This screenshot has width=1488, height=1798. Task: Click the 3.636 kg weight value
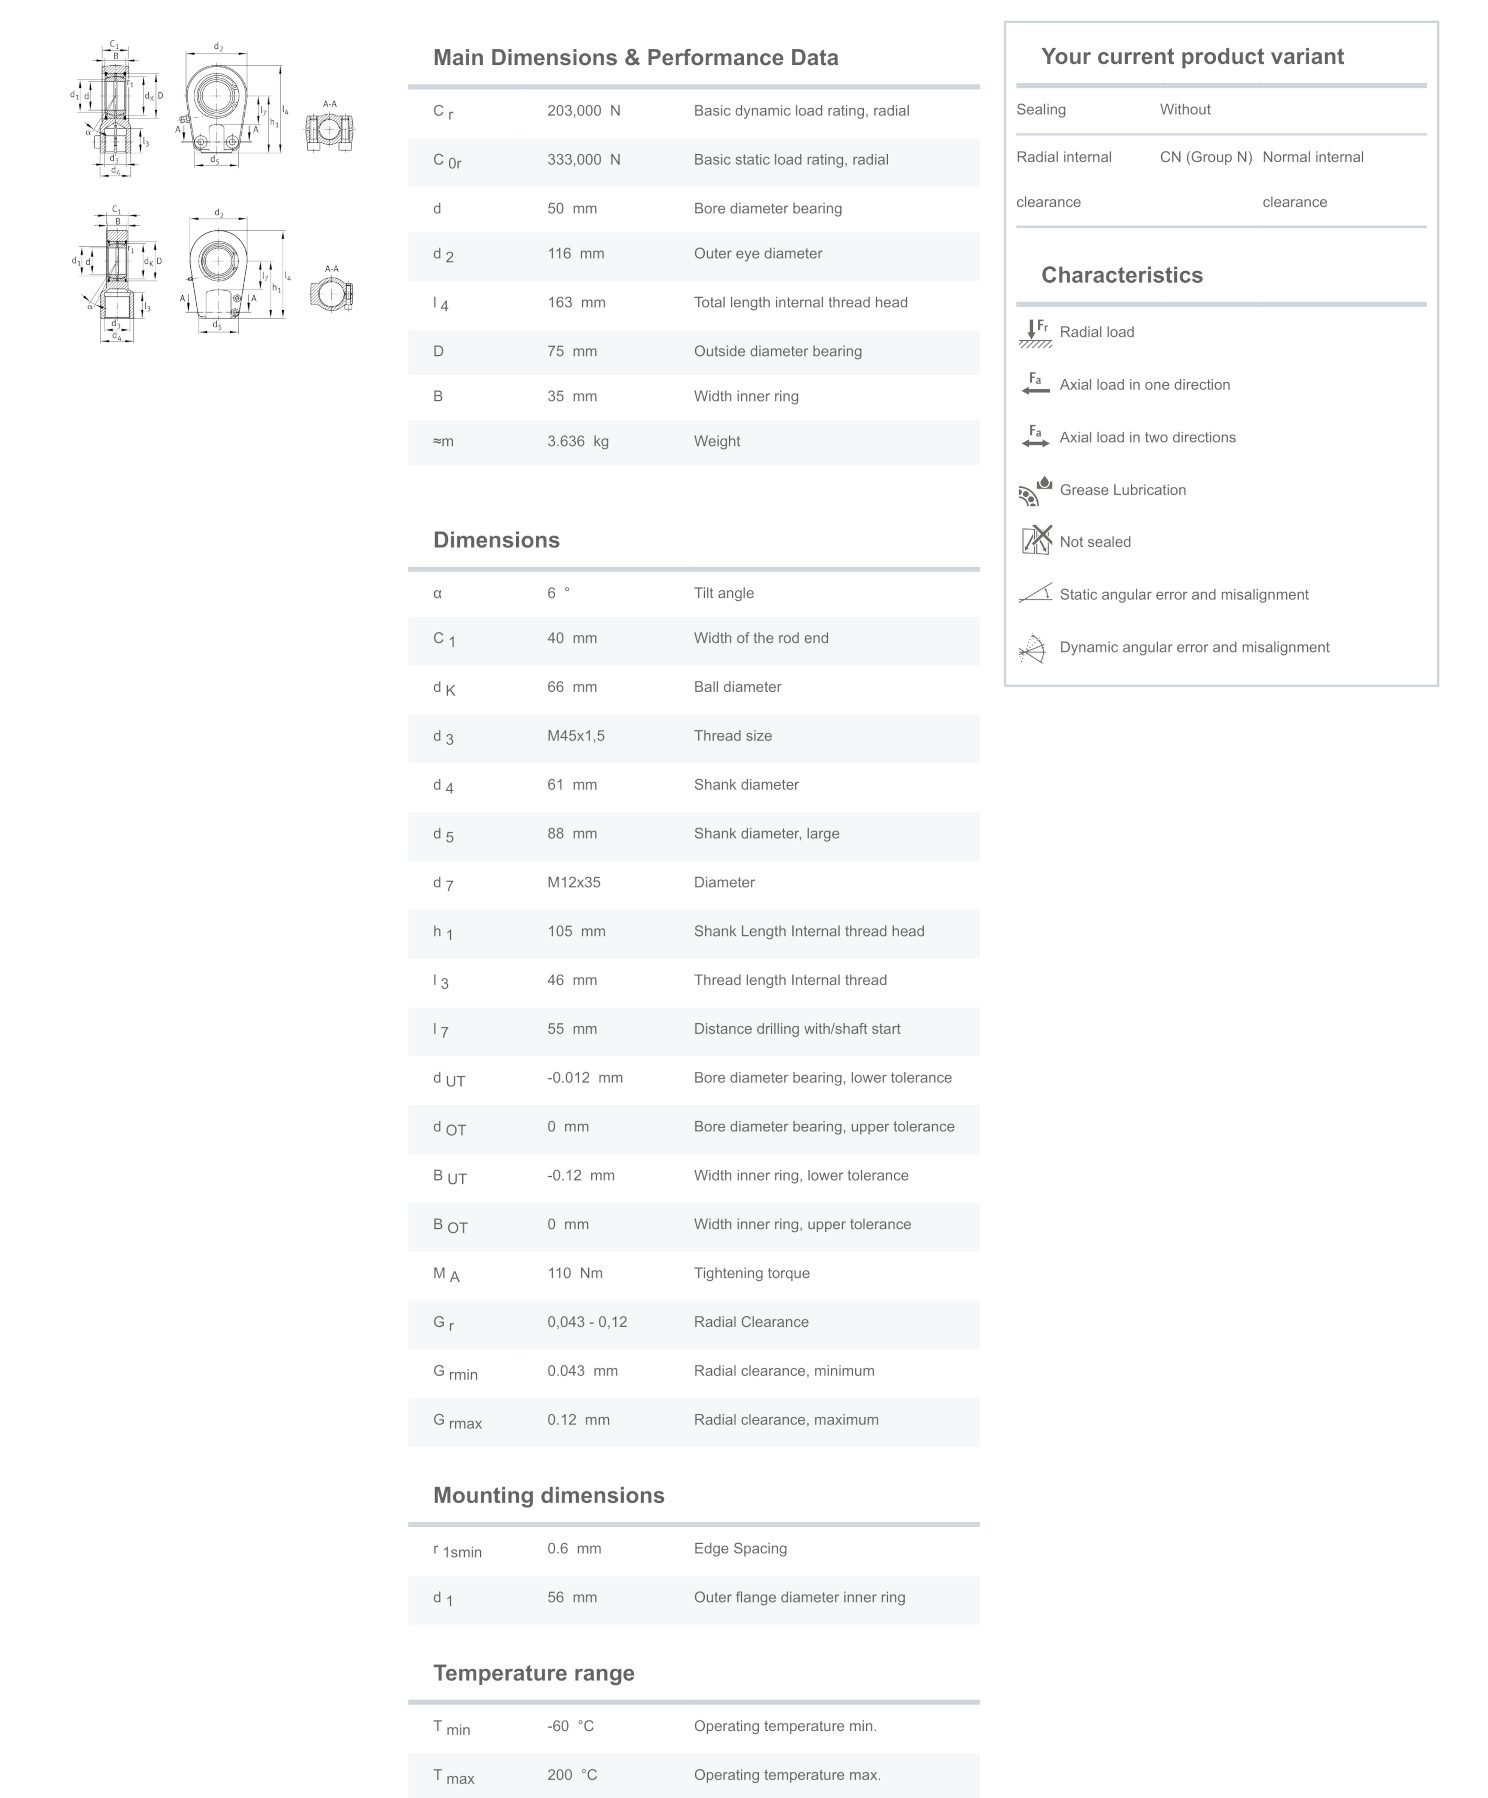(x=577, y=442)
